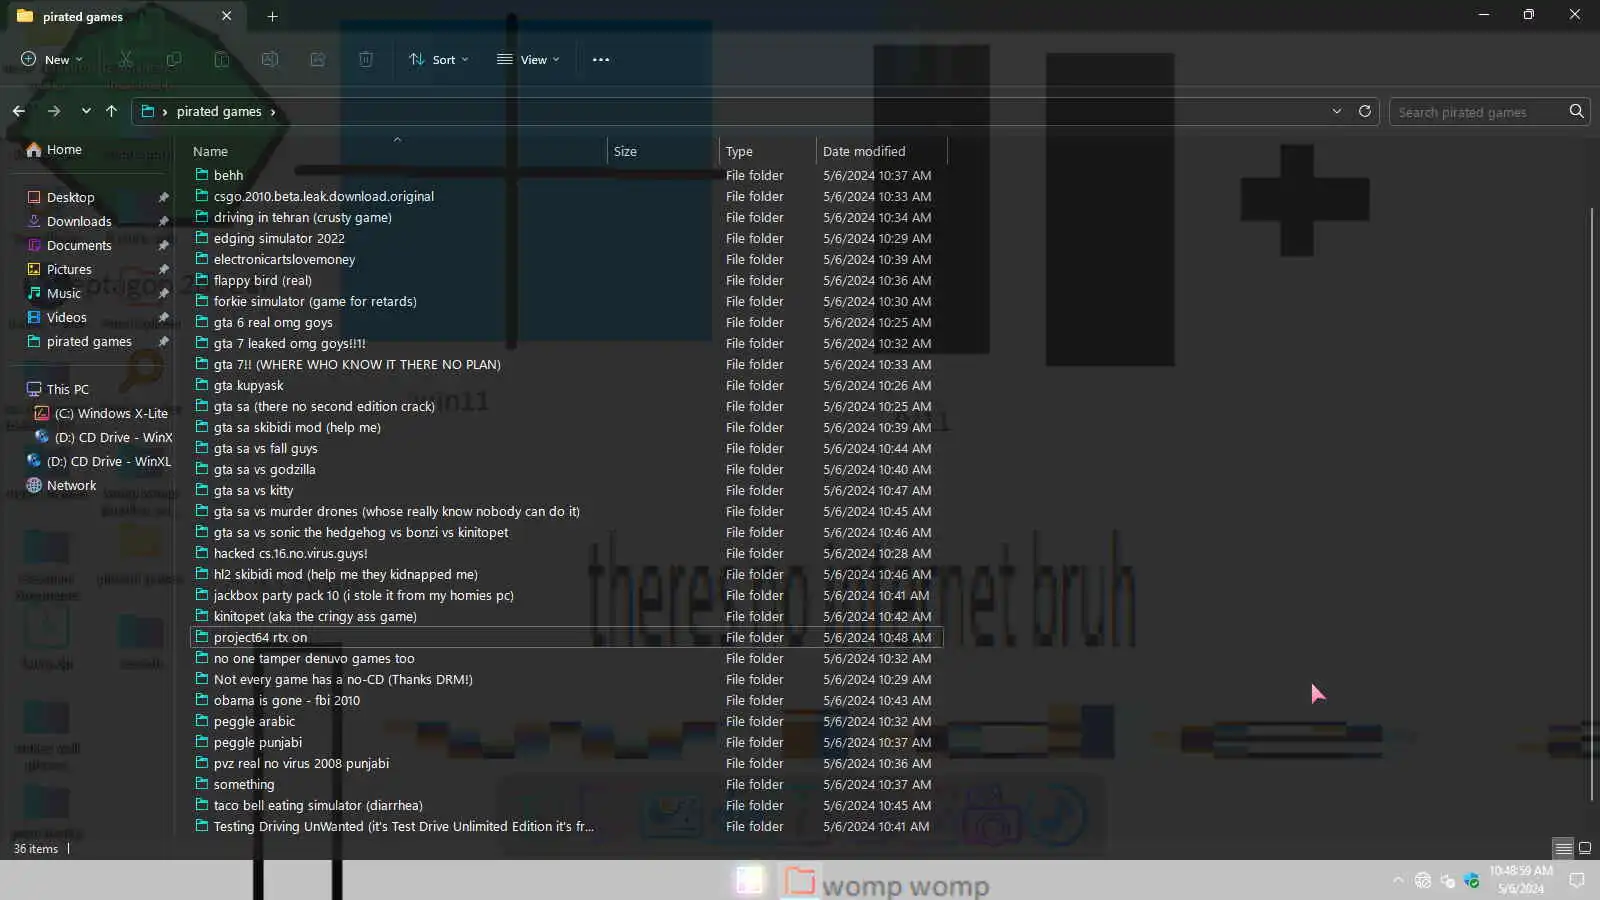
Task: Select the electronicartslovemoney folder
Action: point(566,259)
